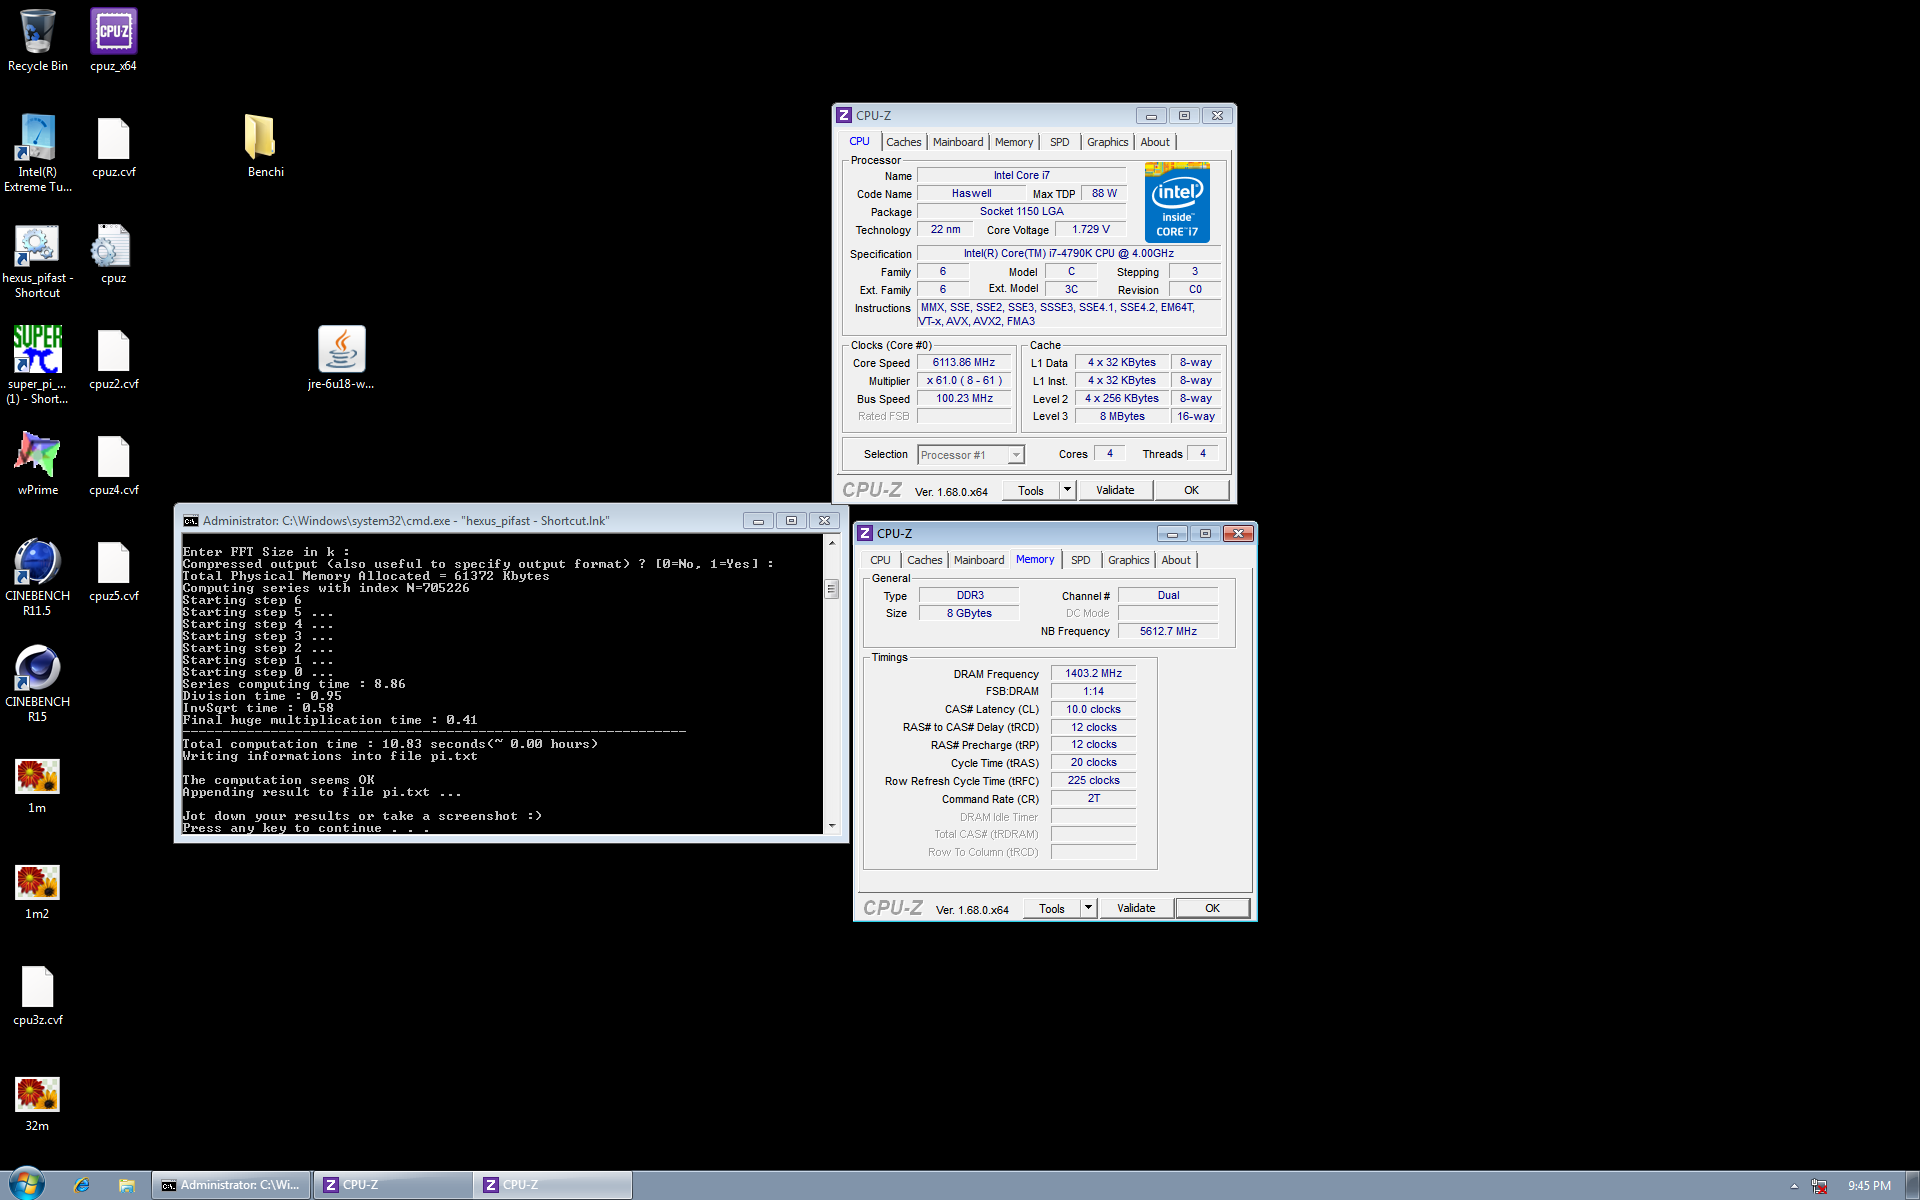1920x1200 pixels.
Task: Select the cpu3z.cvf file icon
Action: coord(38,995)
